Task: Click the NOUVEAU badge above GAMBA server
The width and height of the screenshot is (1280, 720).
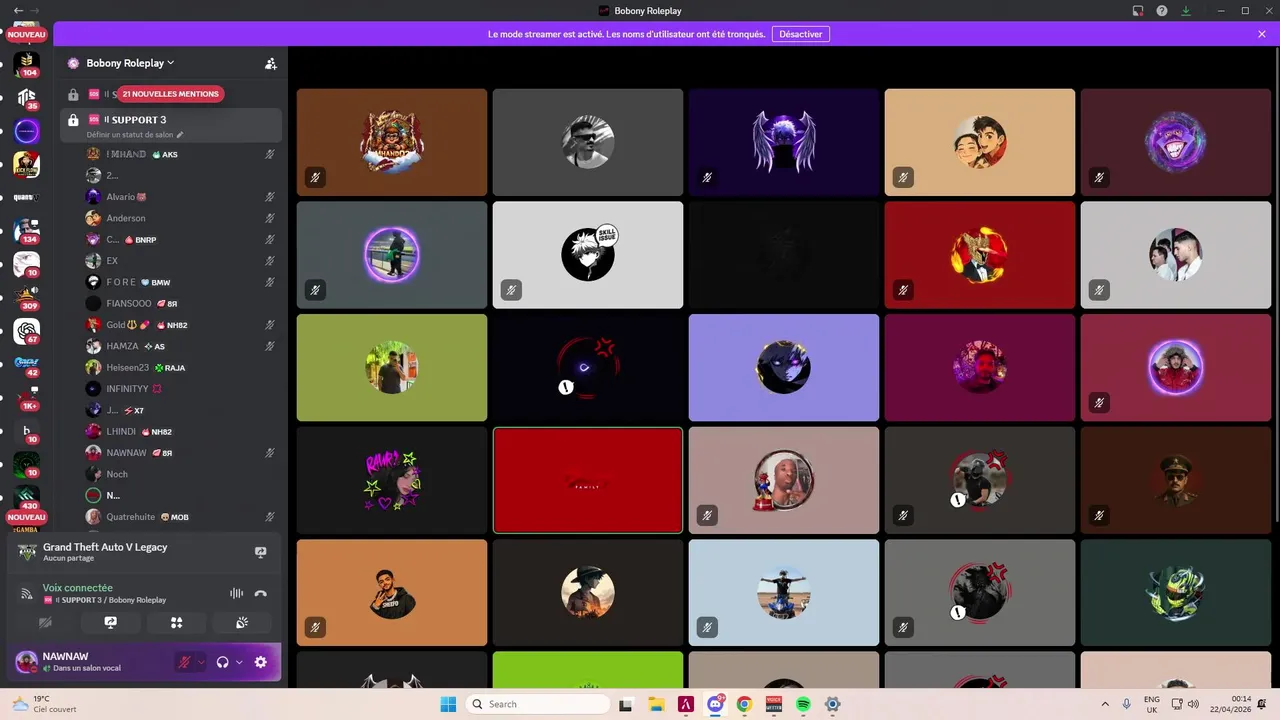Action: tap(27, 517)
